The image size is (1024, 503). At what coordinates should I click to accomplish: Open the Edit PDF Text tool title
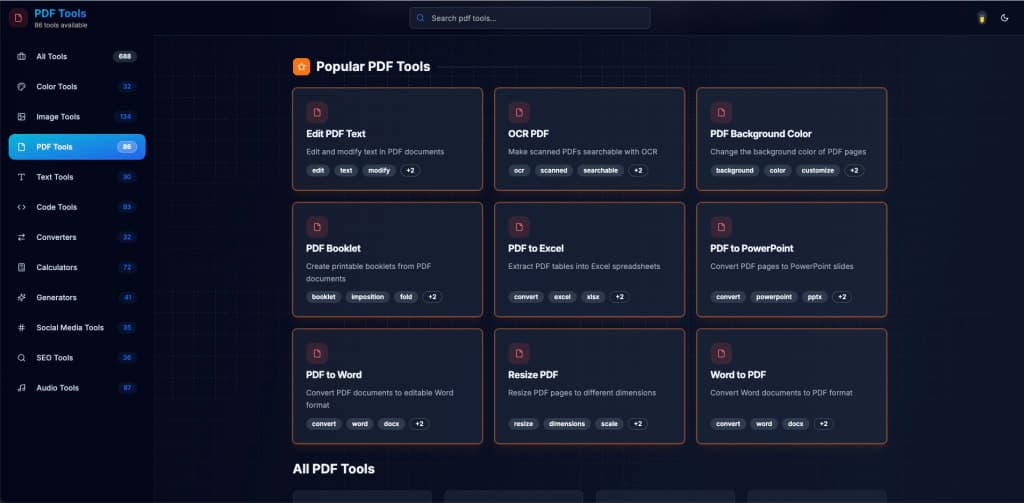click(336, 134)
